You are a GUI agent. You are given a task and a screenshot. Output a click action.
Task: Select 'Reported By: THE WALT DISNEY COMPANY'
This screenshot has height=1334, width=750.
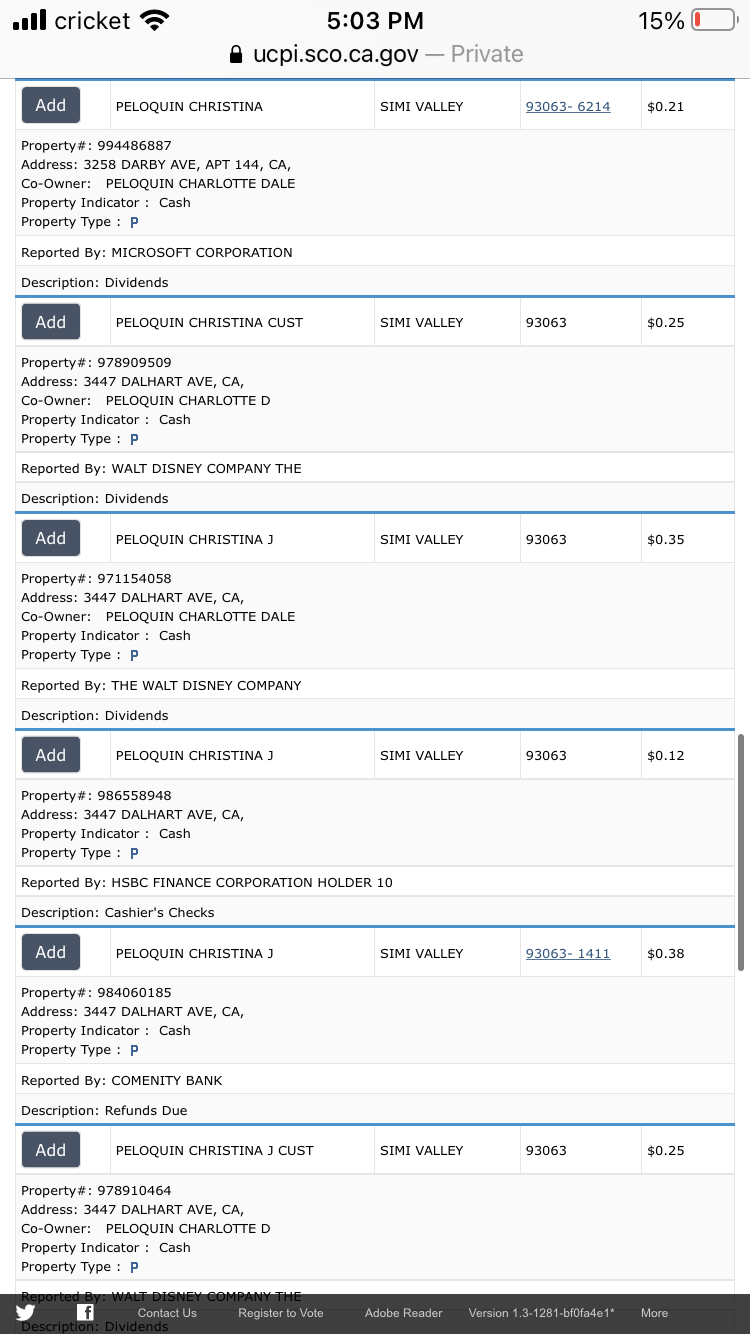pyautogui.click(x=161, y=685)
